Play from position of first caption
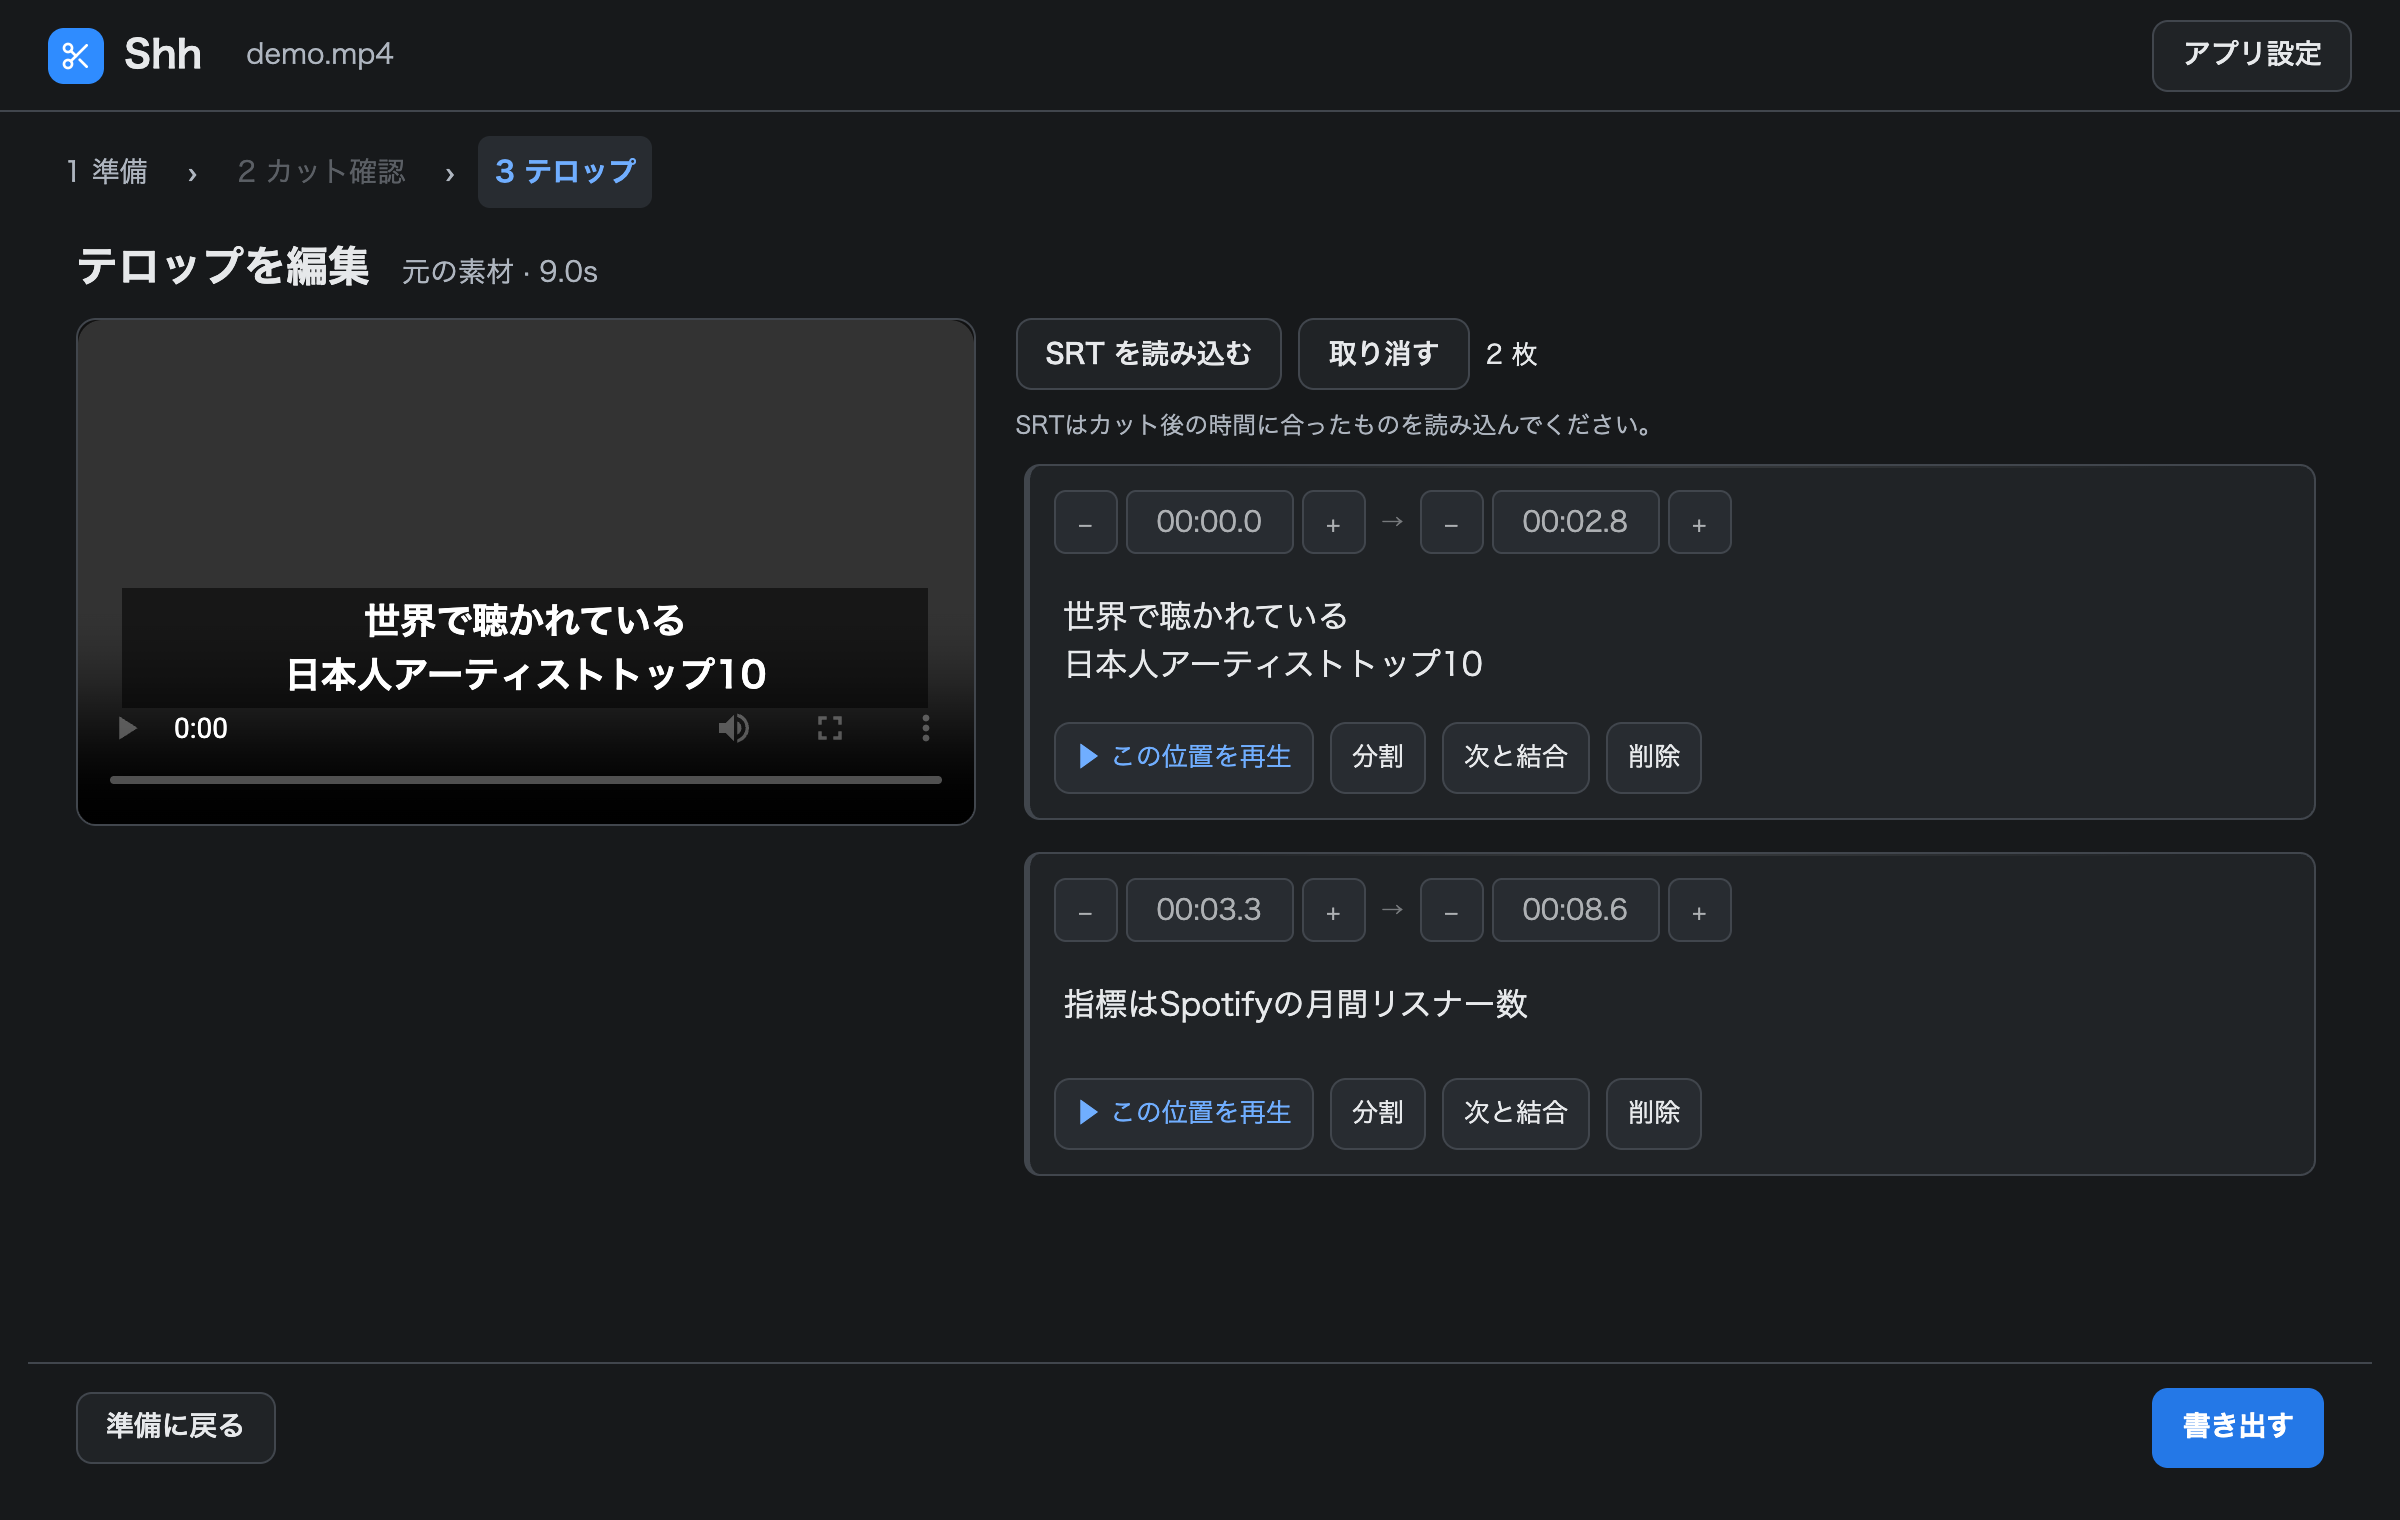Viewport: 2400px width, 1520px height. pos(1184,757)
